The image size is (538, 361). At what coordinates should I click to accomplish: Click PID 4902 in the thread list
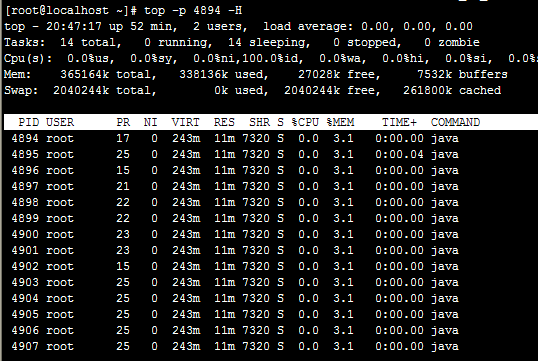[25, 267]
